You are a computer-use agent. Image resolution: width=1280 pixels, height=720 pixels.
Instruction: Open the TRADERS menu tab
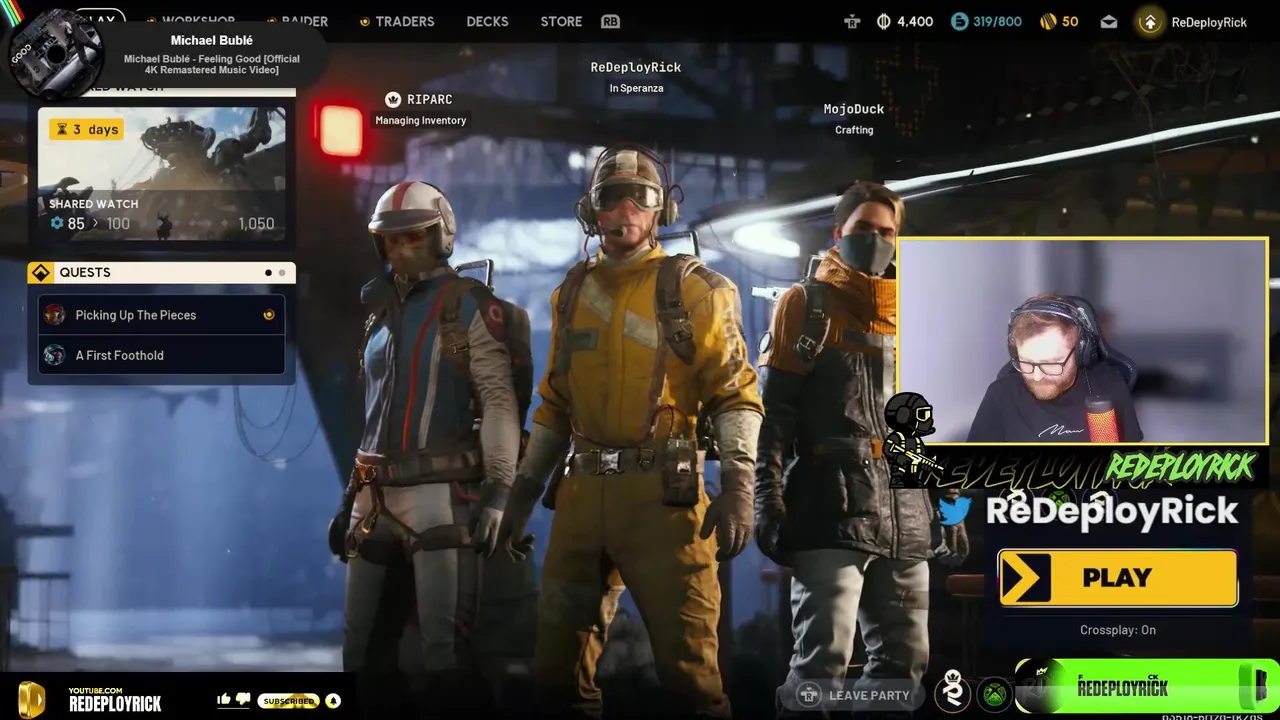coord(404,21)
